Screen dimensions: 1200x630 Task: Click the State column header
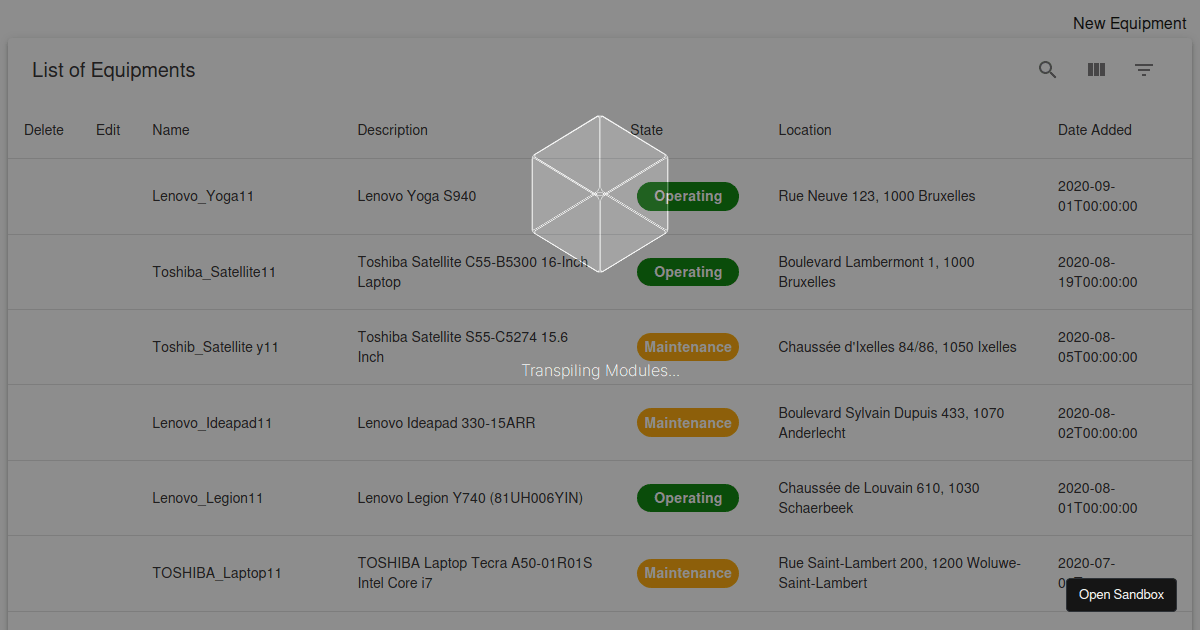(647, 130)
